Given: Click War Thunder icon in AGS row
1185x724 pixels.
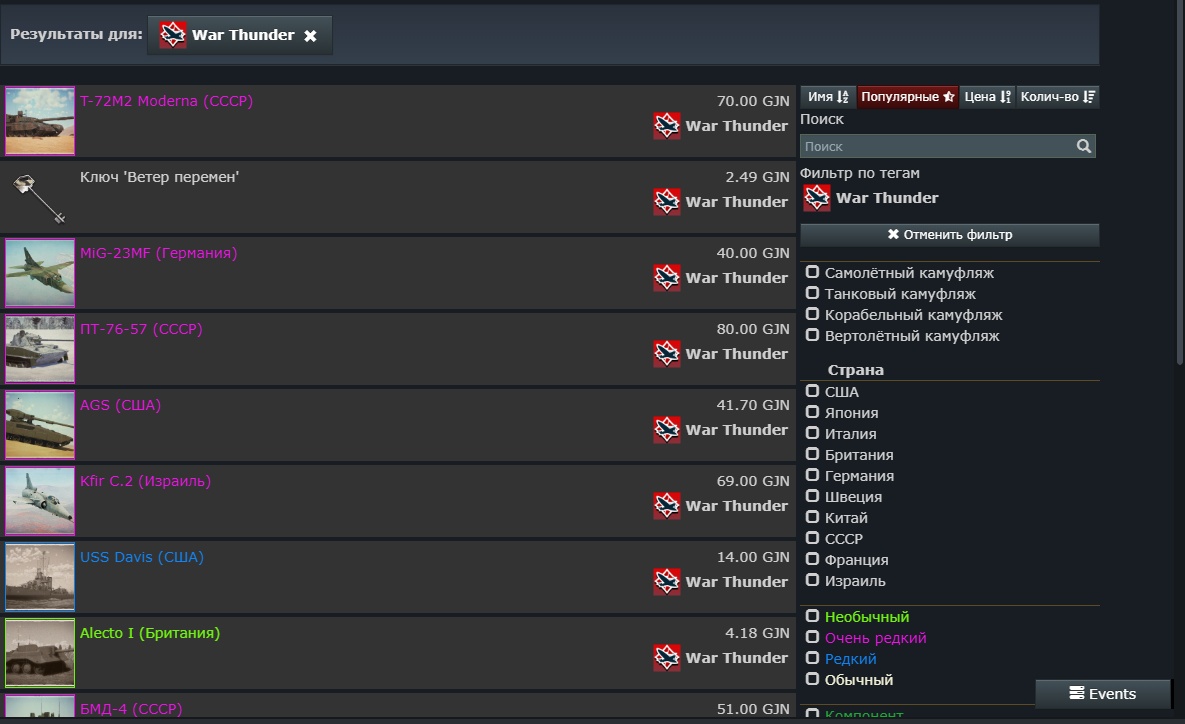Looking at the screenshot, I should [x=667, y=430].
